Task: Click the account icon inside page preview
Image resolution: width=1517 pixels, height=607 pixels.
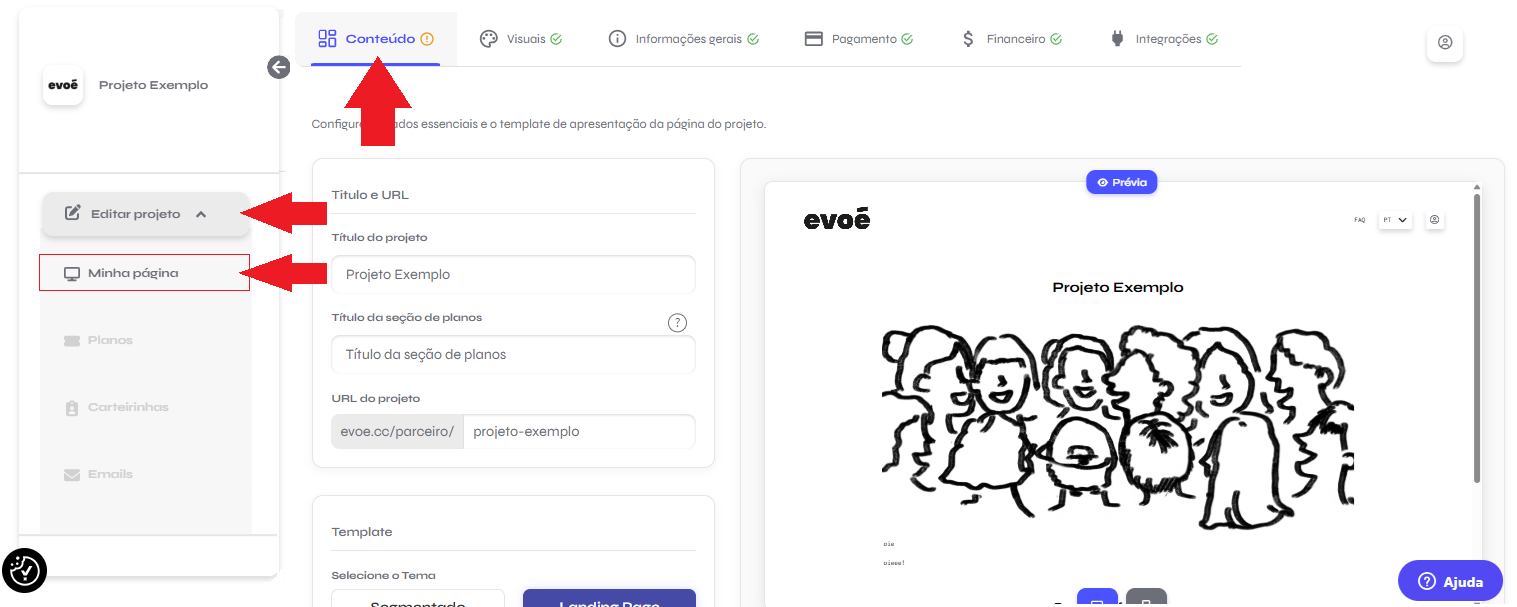Action: pos(1435,220)
